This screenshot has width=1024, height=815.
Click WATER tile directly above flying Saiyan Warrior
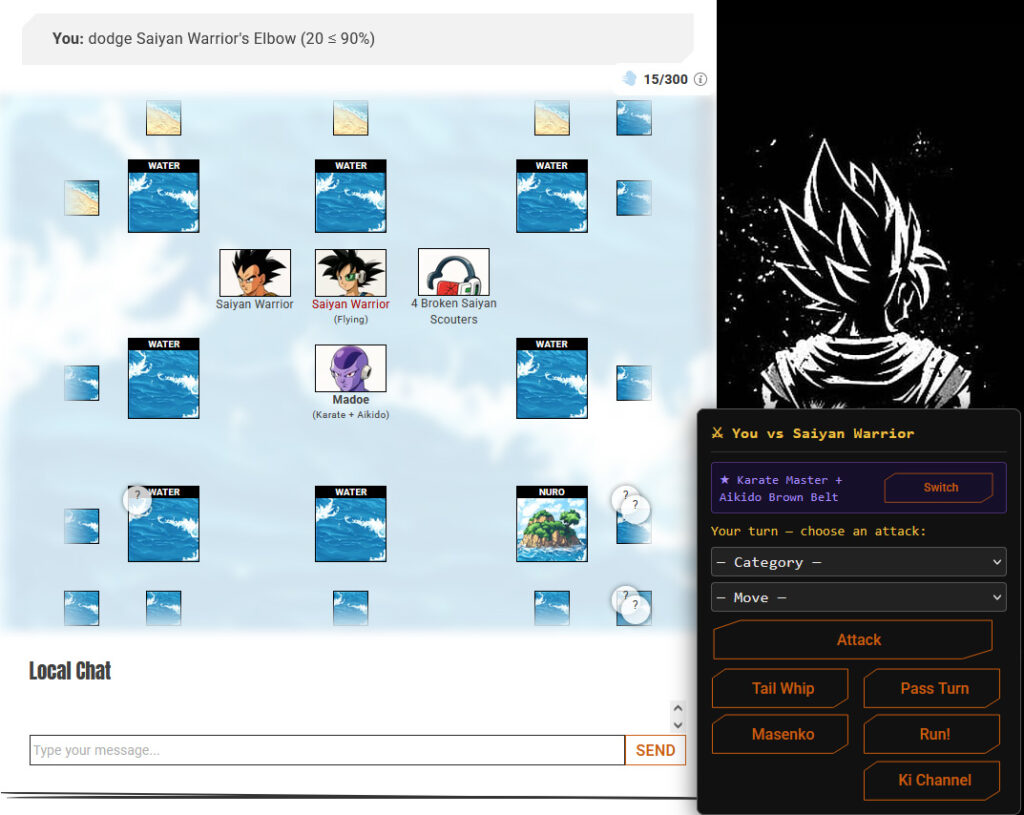click(351, 196)
